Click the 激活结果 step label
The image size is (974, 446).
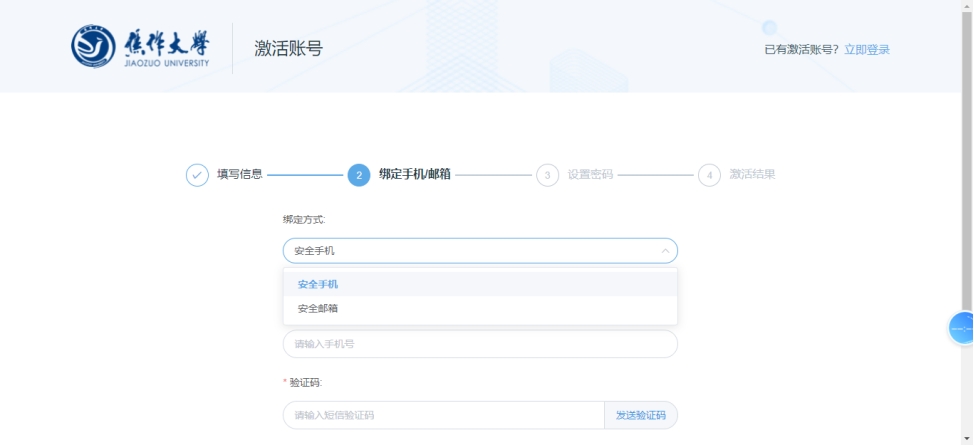tap(752, 174)
